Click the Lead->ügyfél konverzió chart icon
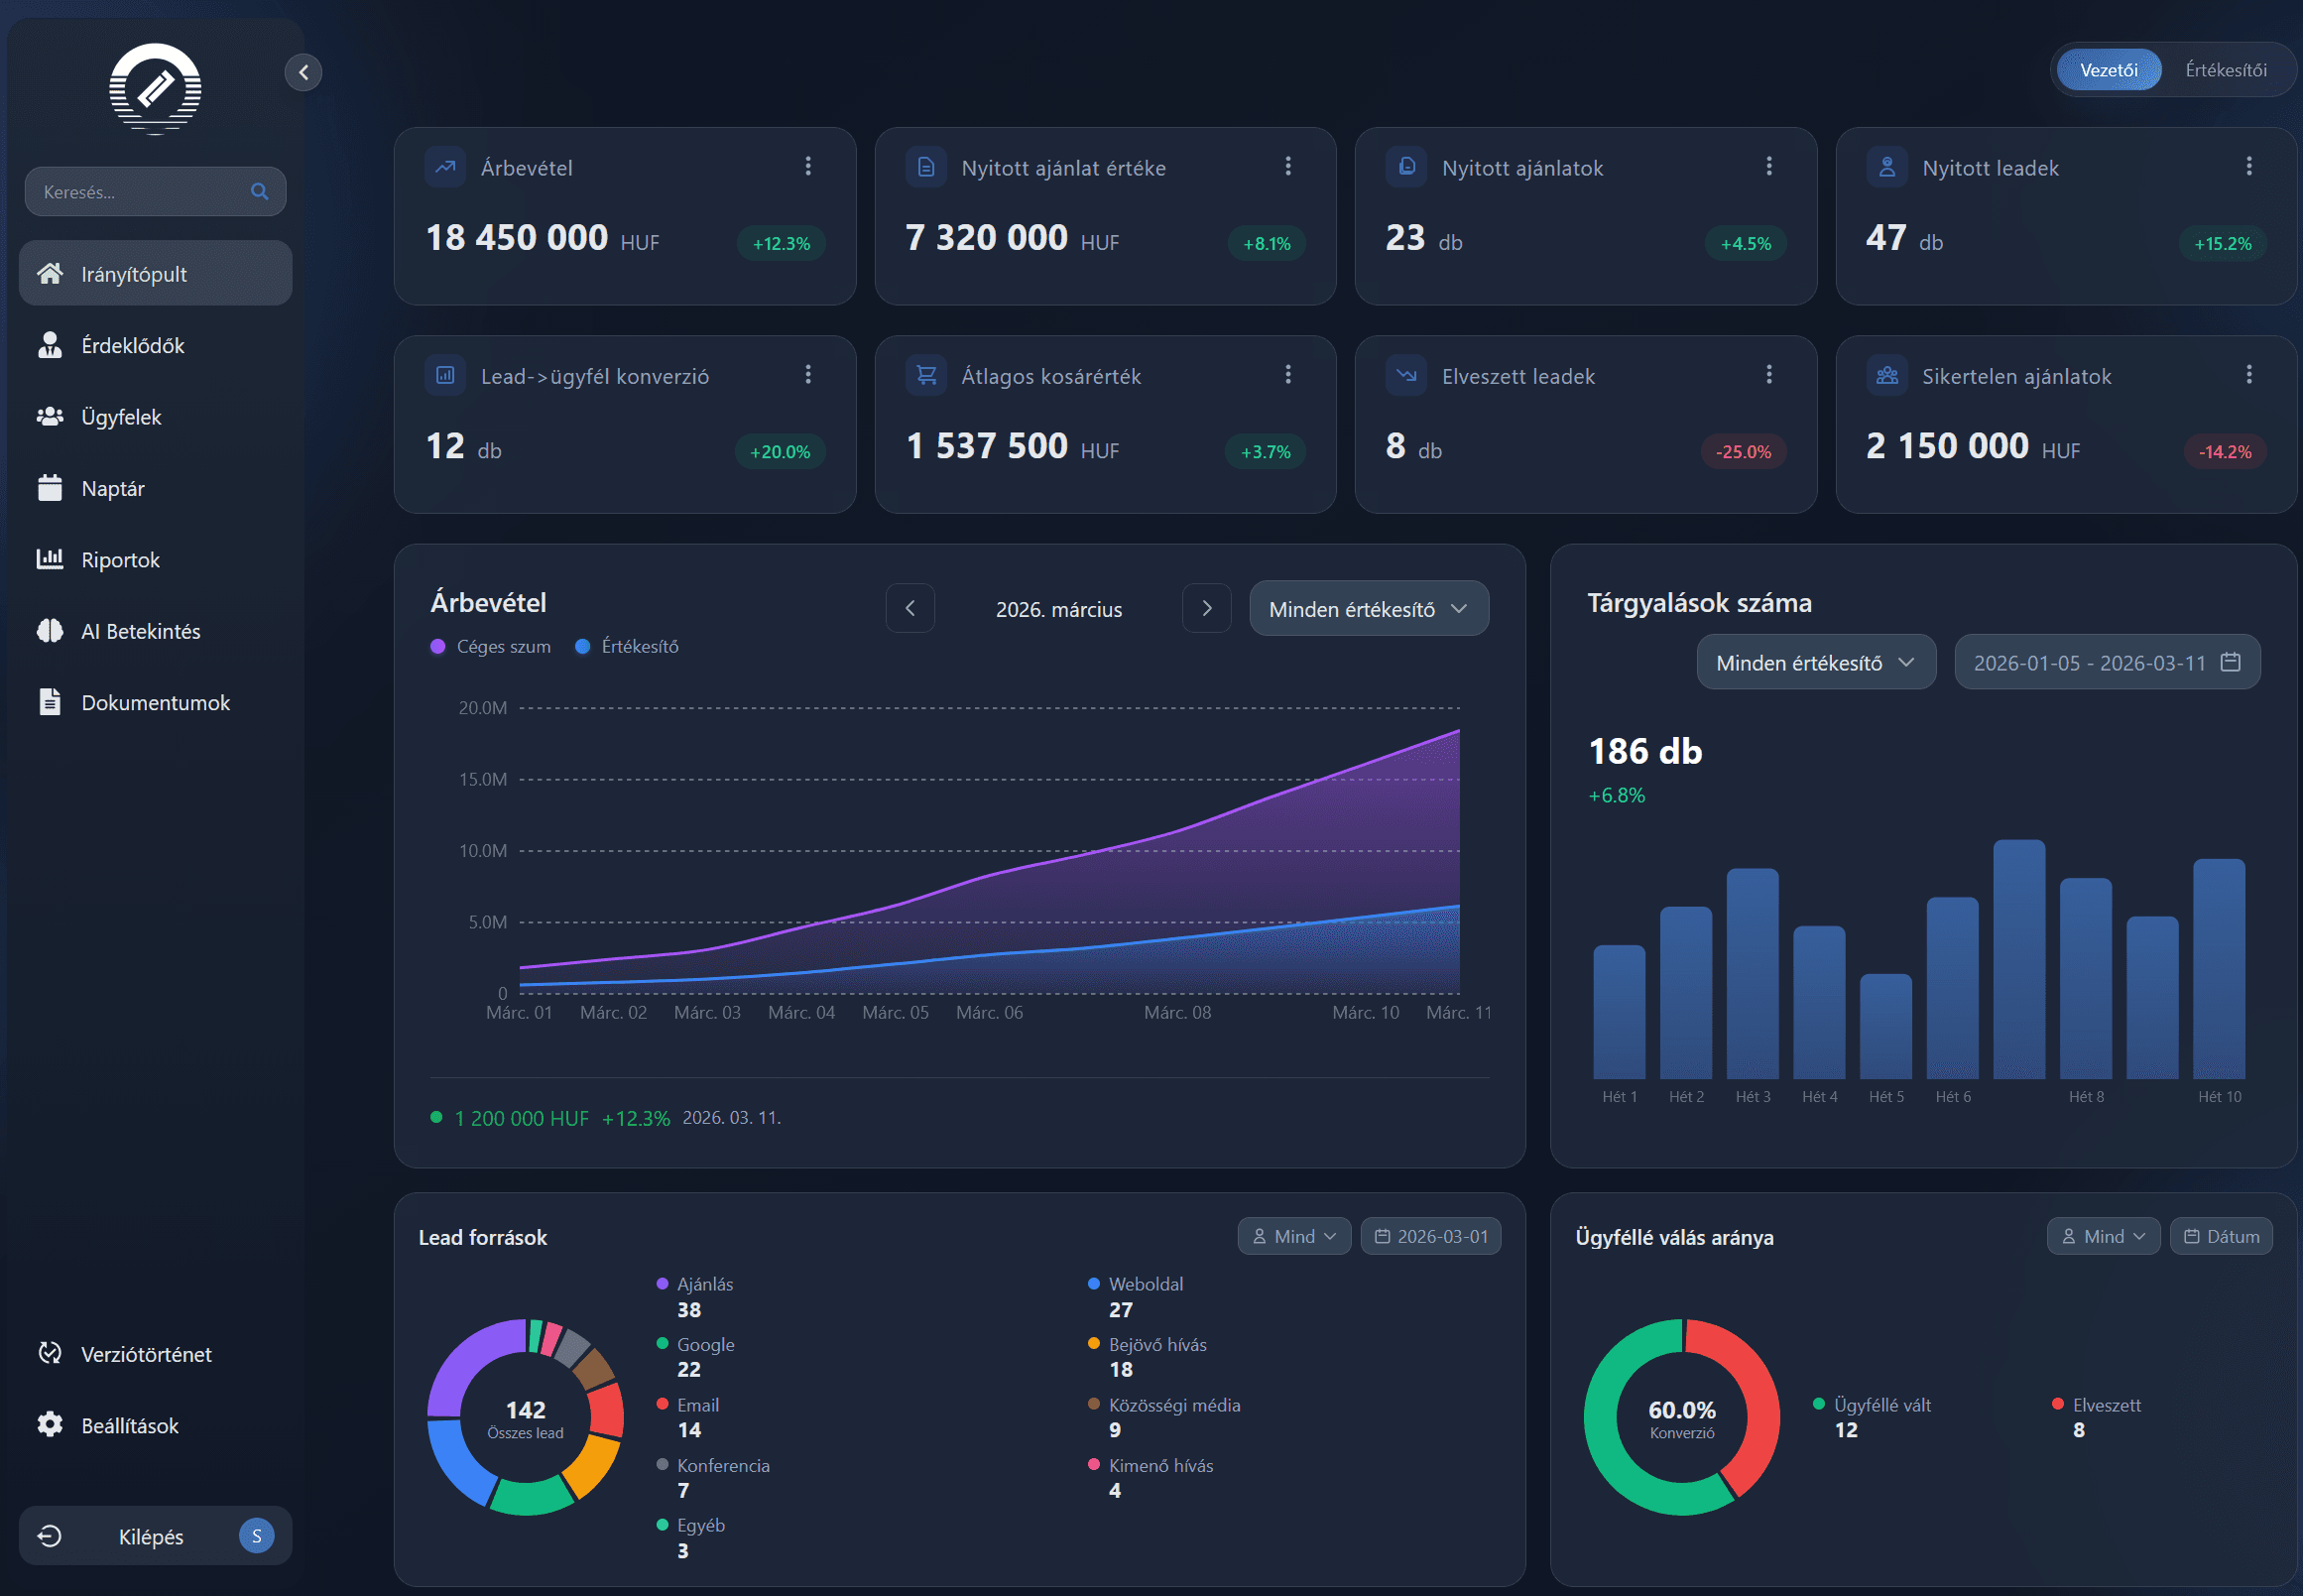 click(x=446, y=375)
